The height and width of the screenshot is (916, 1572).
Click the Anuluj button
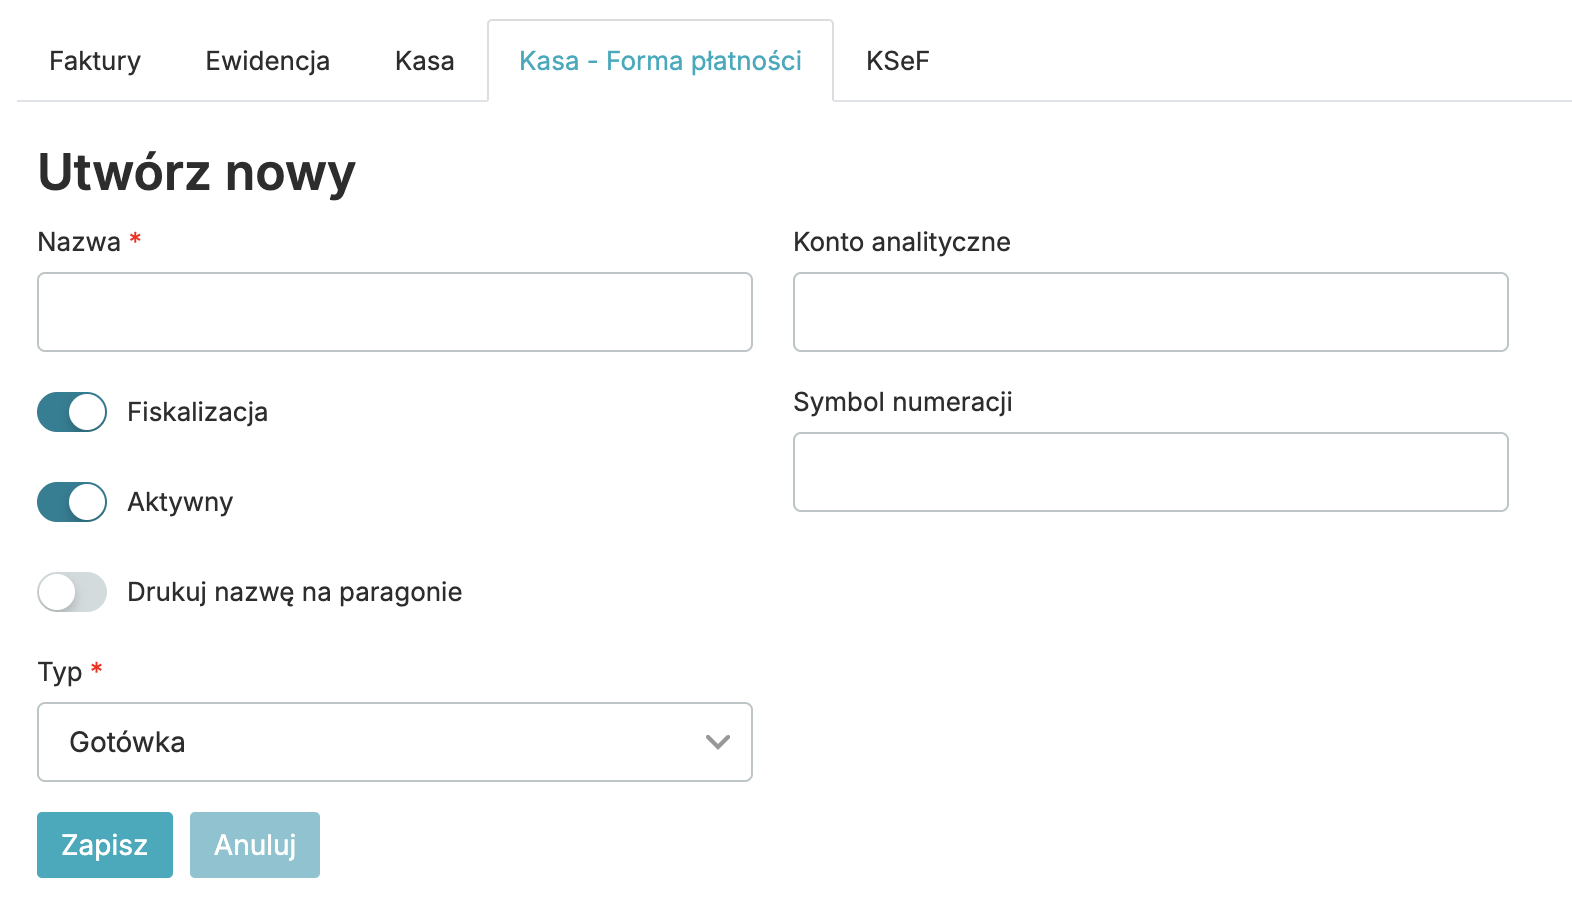pos(255,845)
